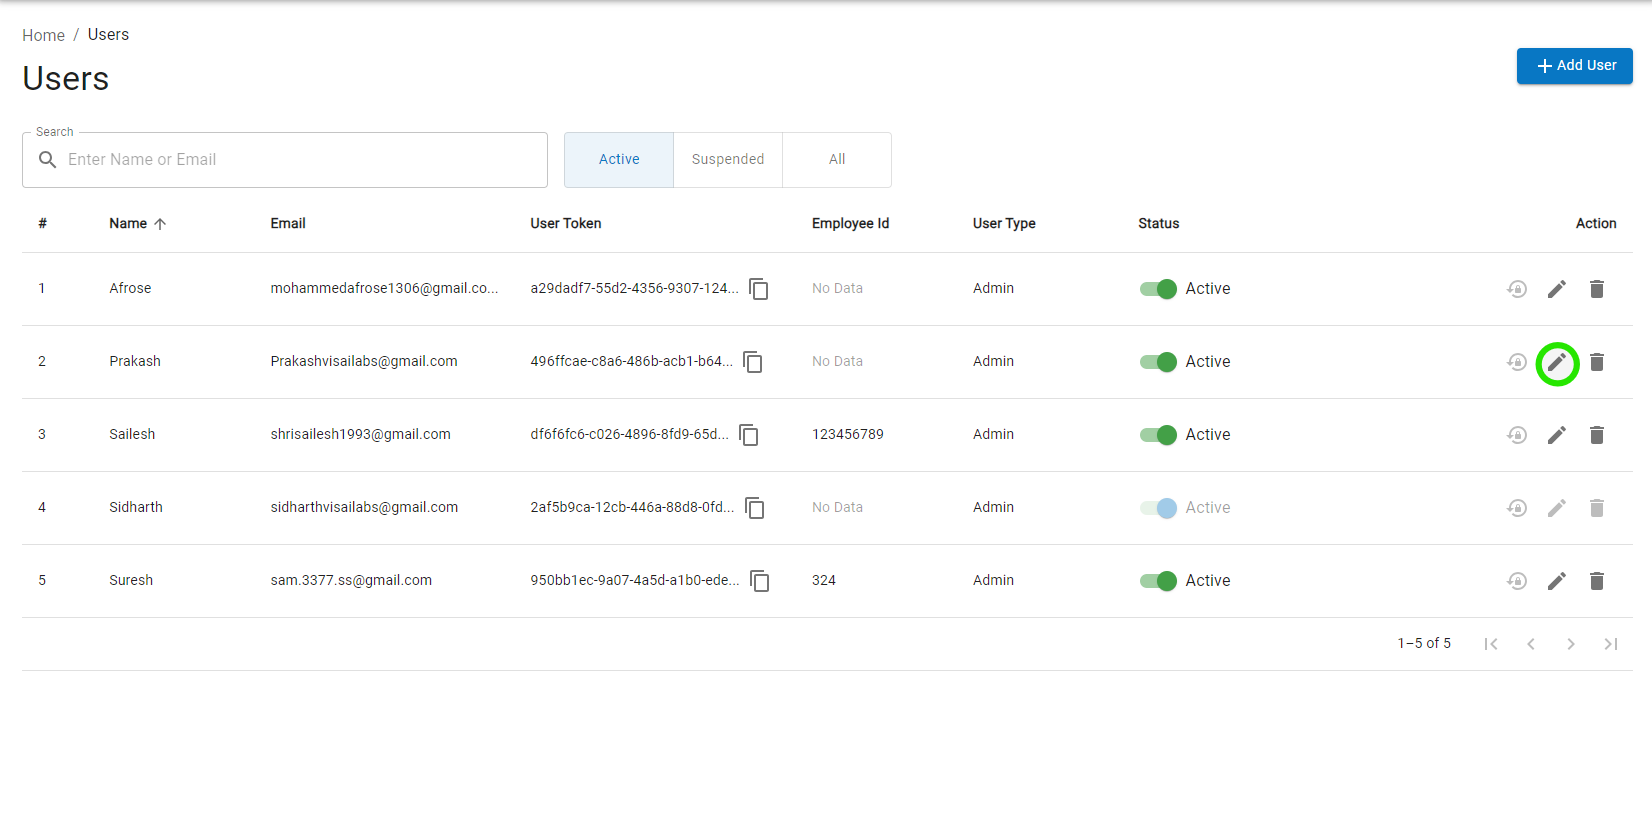1652x817 pixels.
Task: Click reset password icon for Afrose
Action: (1517, 289)
